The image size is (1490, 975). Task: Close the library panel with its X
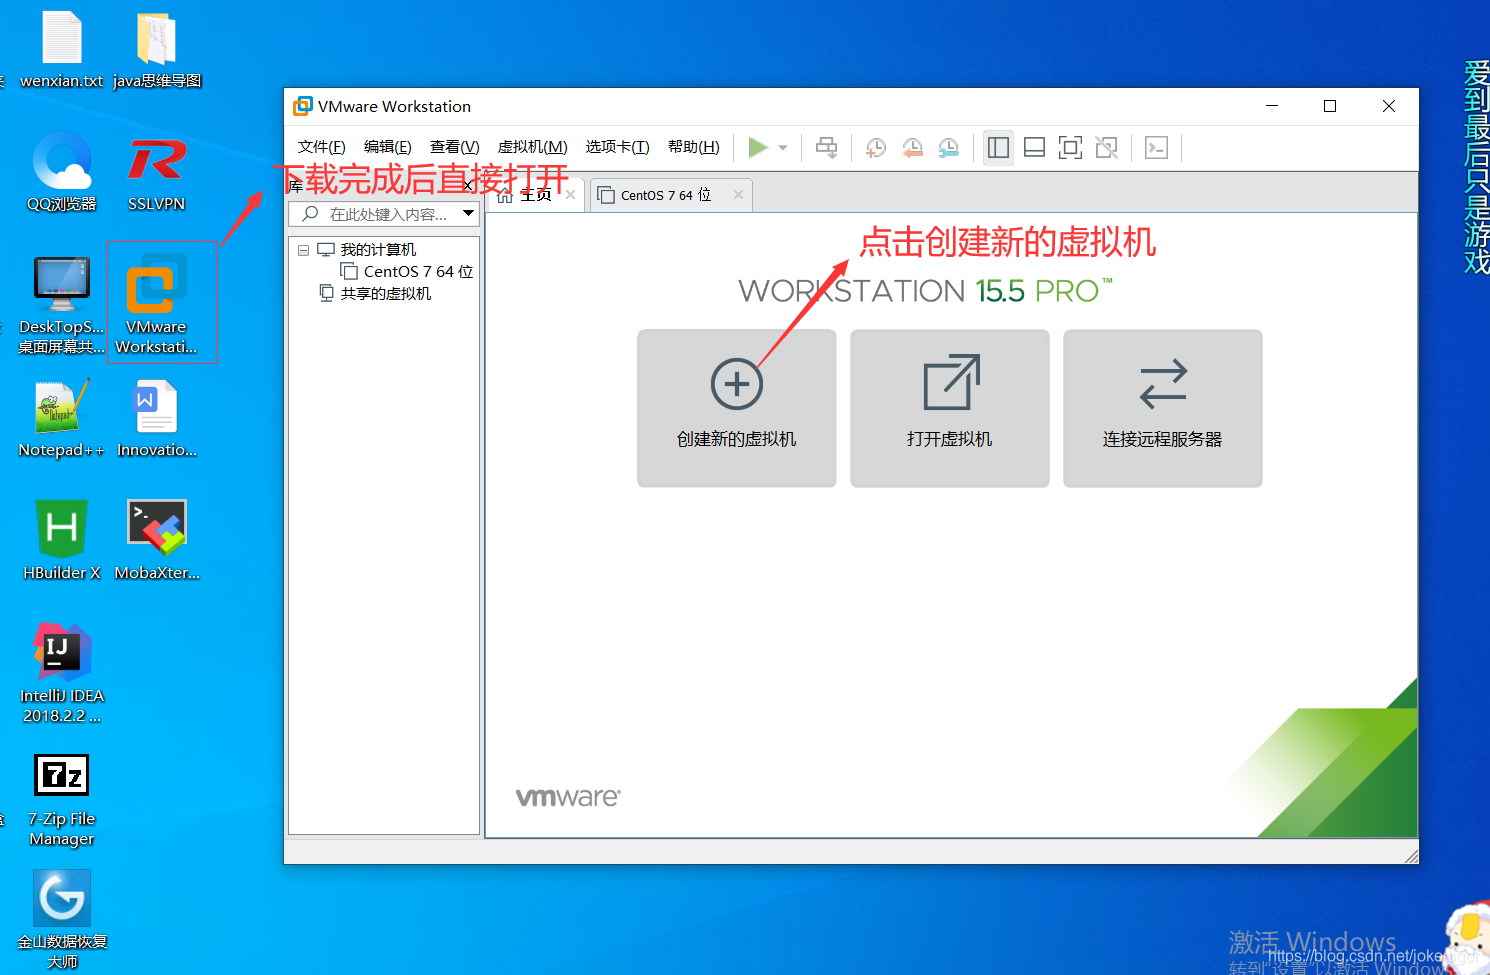468,186
